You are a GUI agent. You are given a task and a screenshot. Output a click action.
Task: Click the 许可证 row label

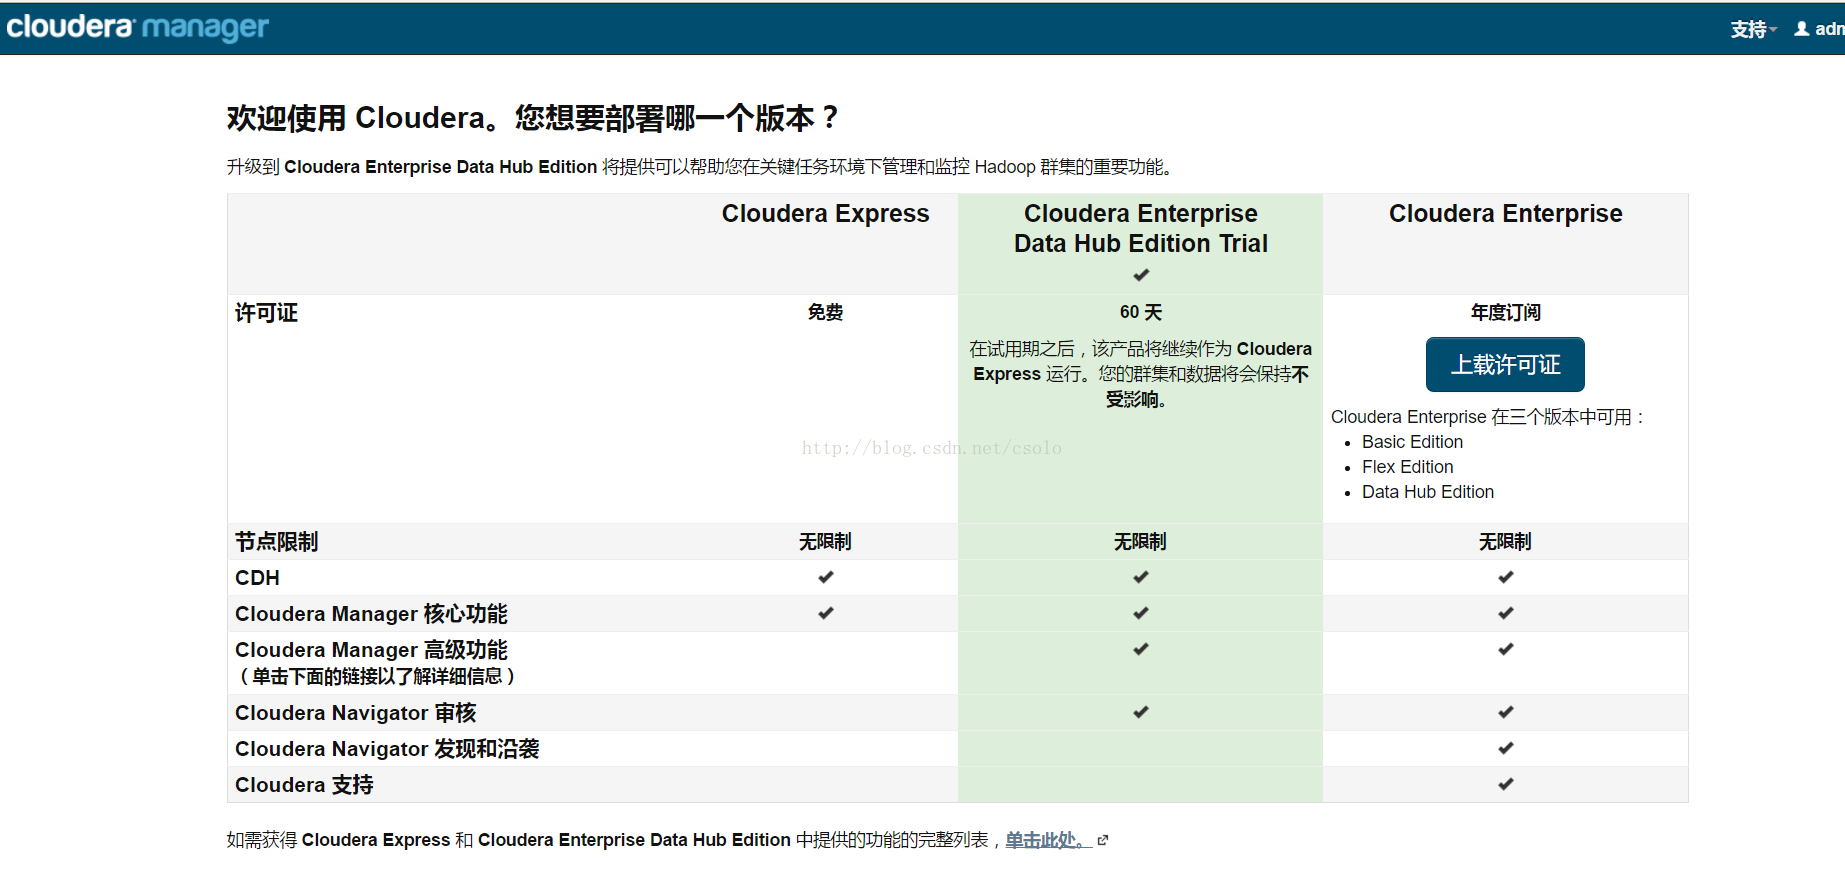coord(266,313)
